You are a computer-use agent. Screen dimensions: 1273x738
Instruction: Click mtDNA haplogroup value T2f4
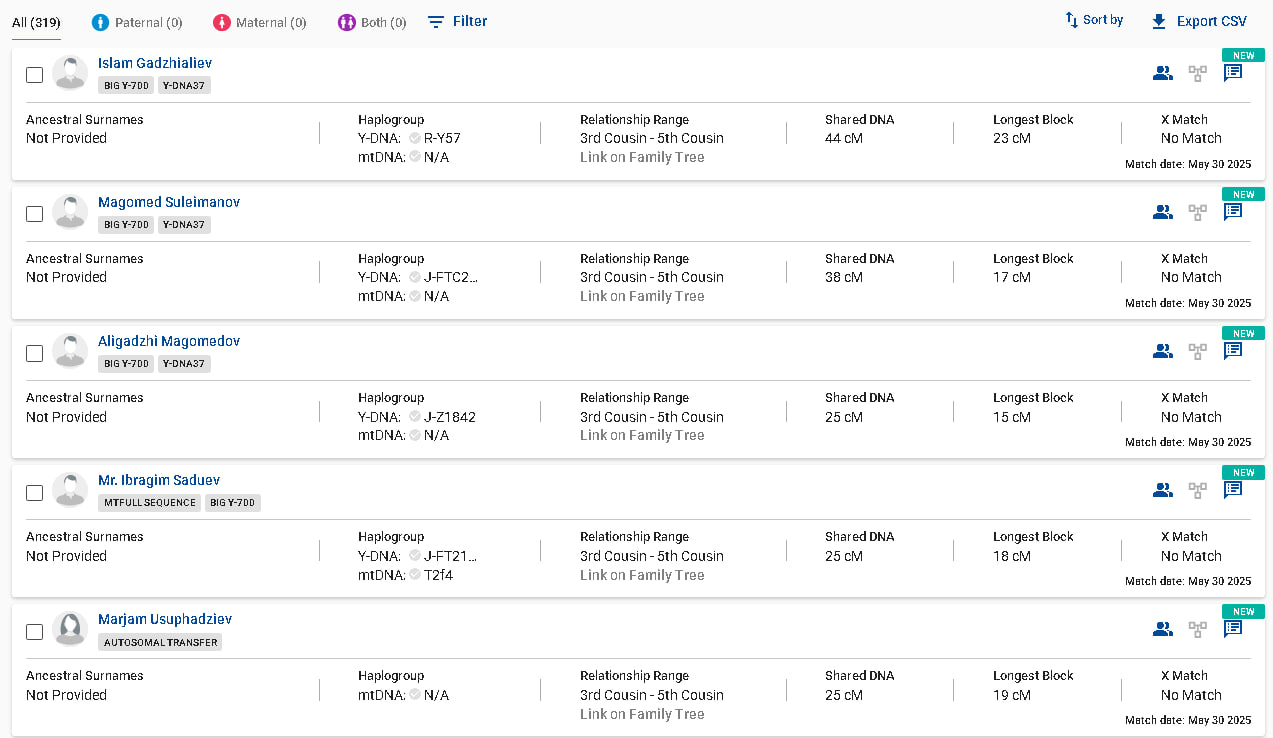[439, 575]
